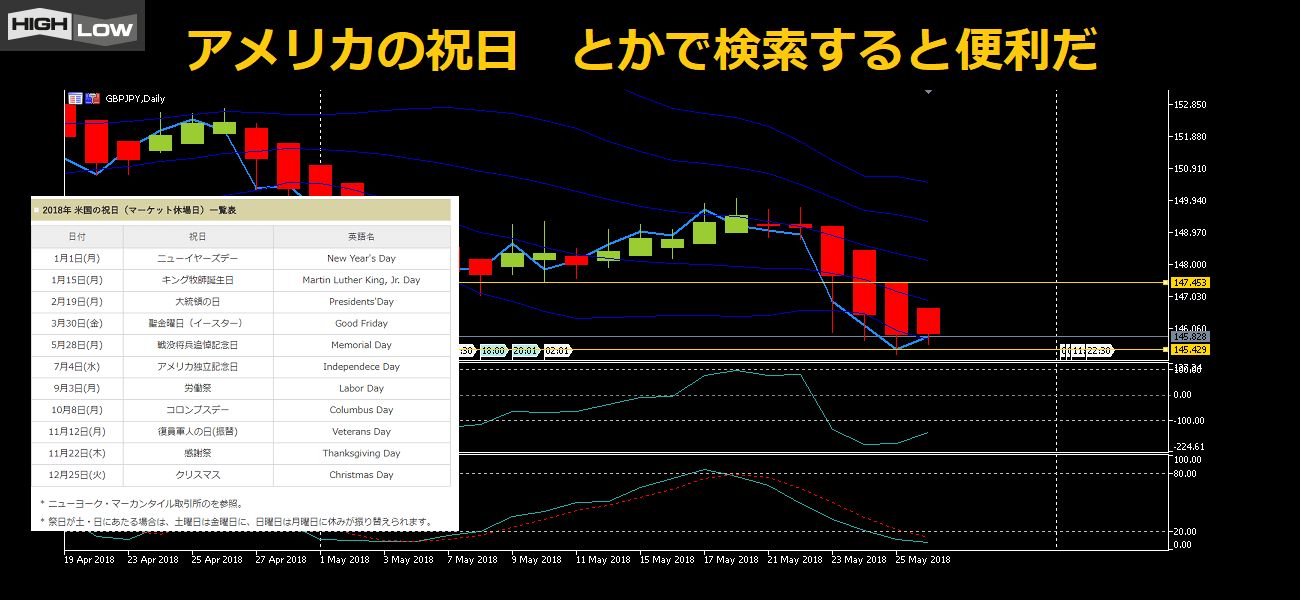The image size is (1300, 600).
Task: Click the icon left of GBPJPY,Daily label
Action: (93, 98)
